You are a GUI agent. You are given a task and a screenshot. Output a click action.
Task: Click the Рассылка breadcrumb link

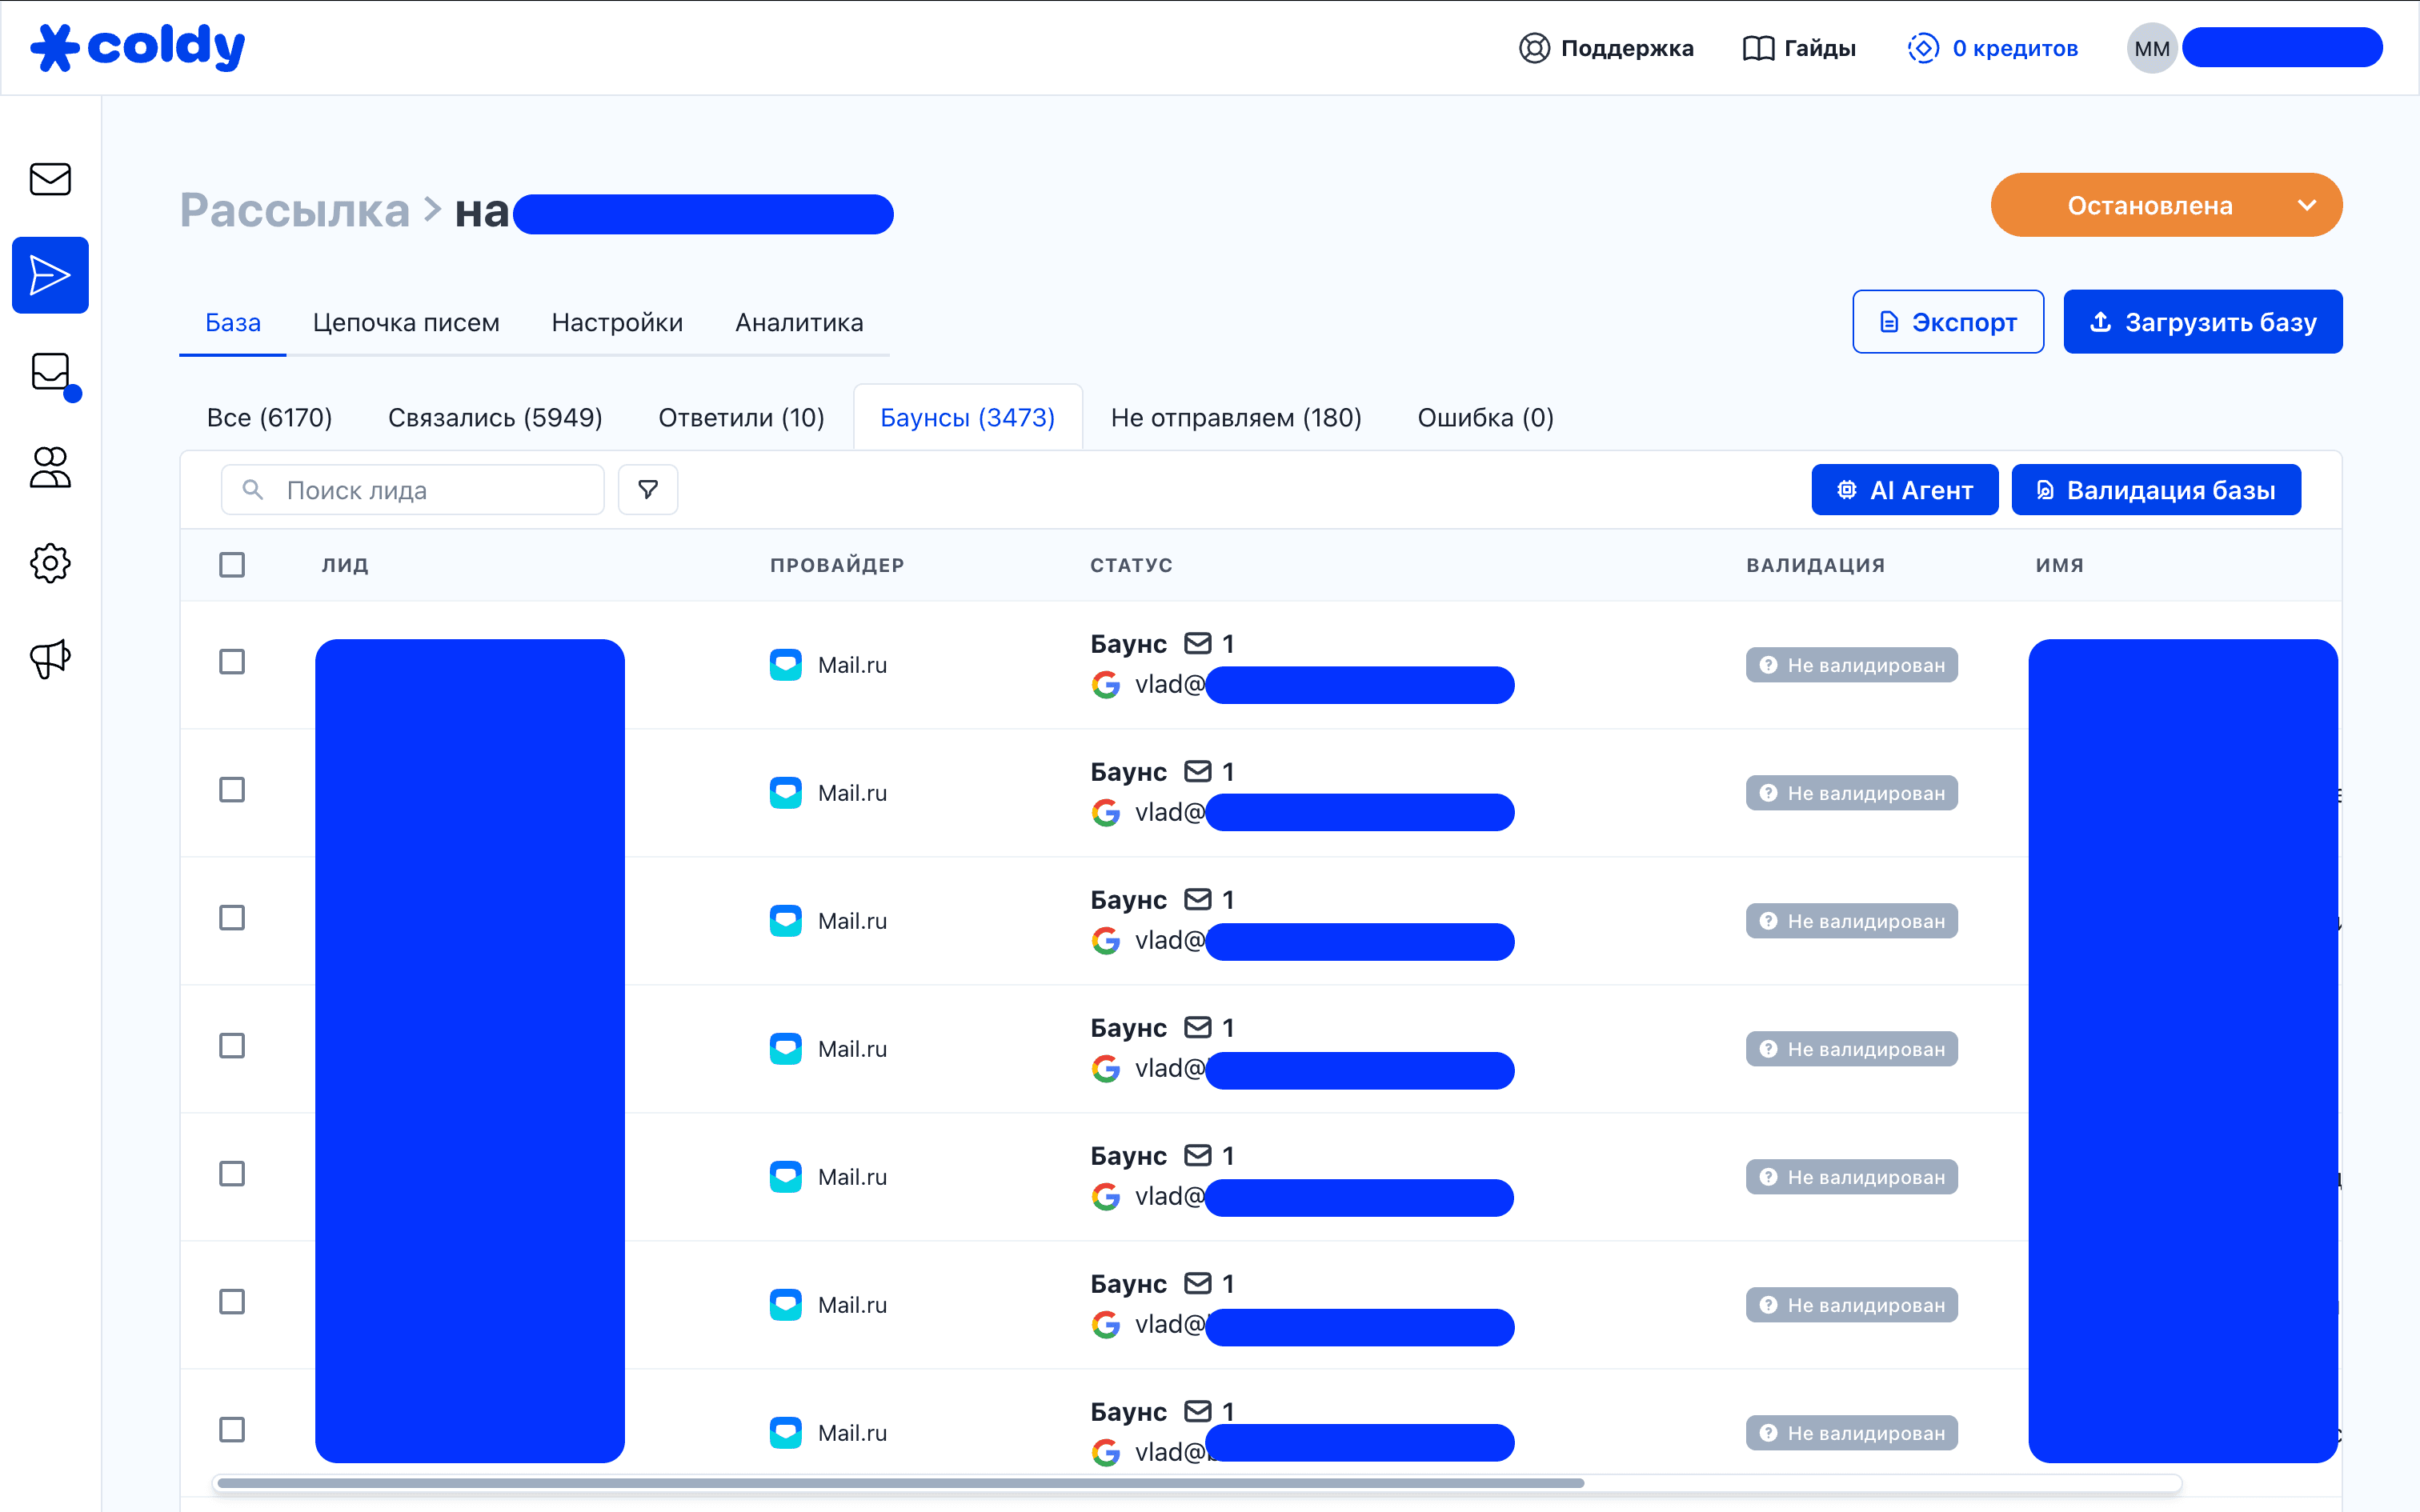(x=294, y=211)
